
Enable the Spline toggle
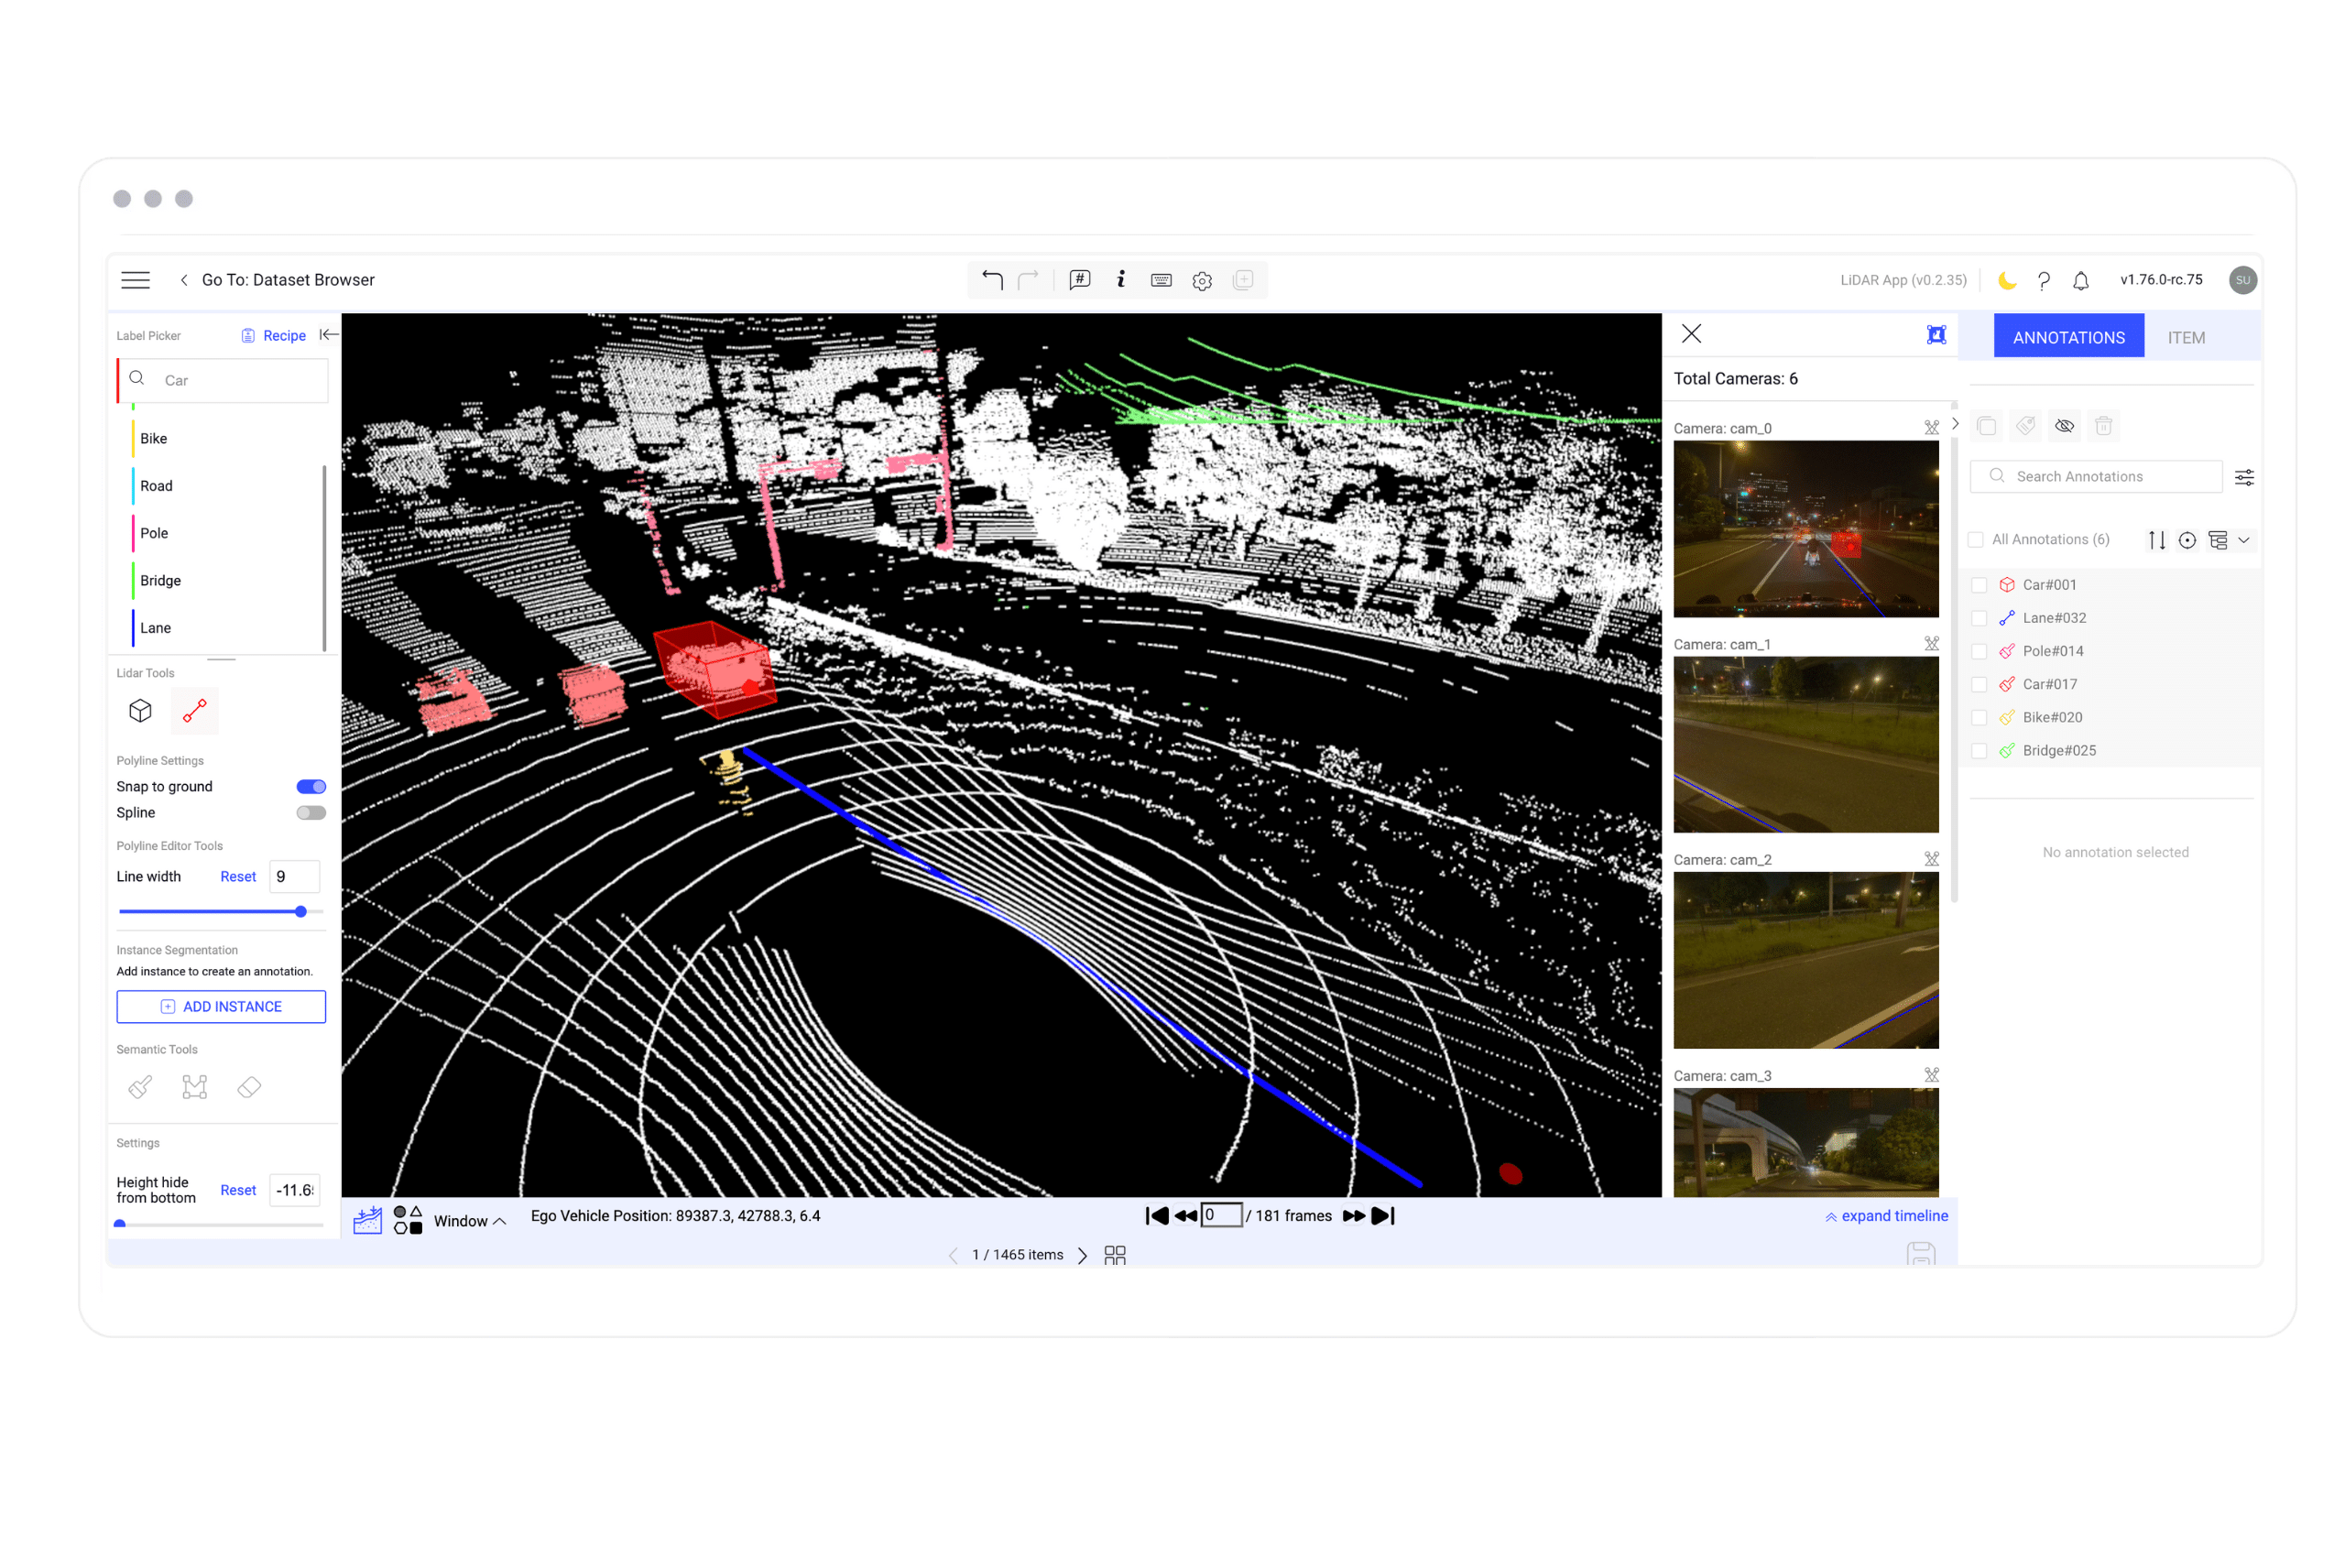coord(311,813)
